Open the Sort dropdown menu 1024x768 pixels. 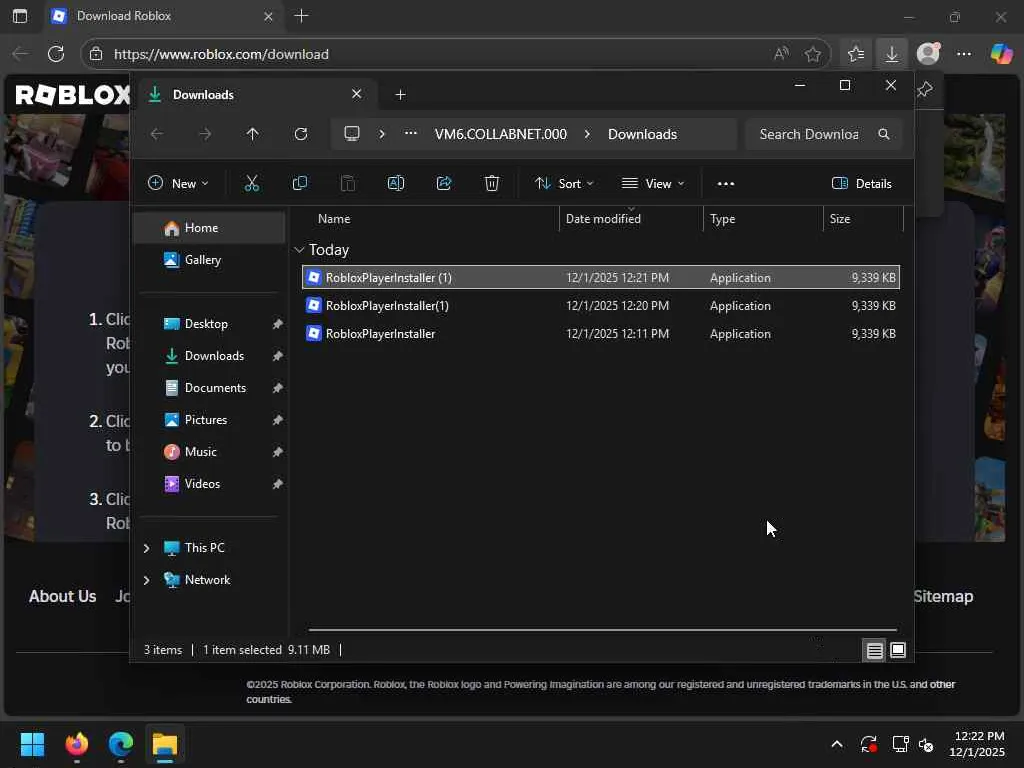tap(564, 183)
